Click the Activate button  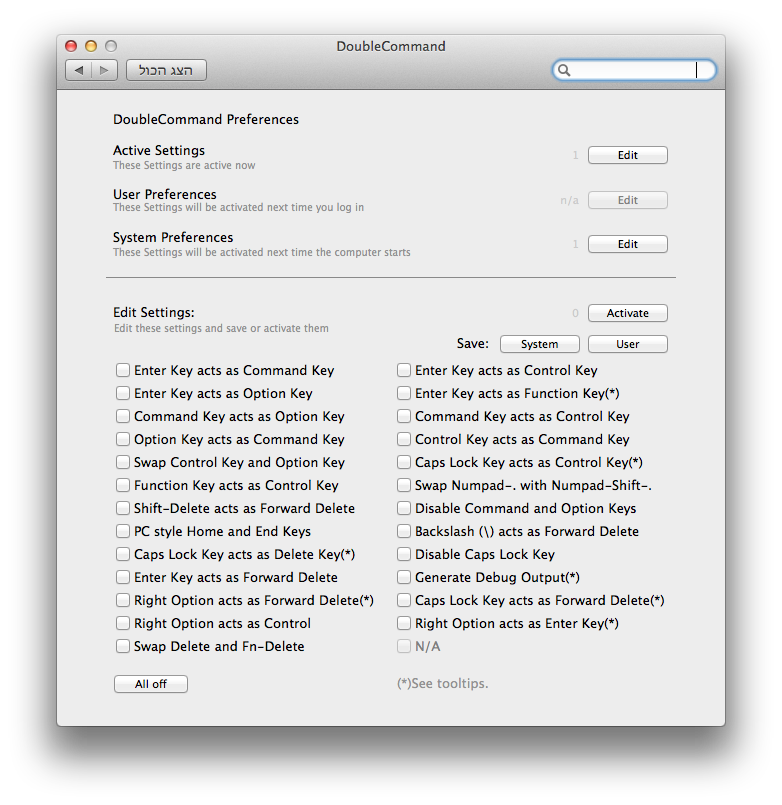(x=627, y=313)
